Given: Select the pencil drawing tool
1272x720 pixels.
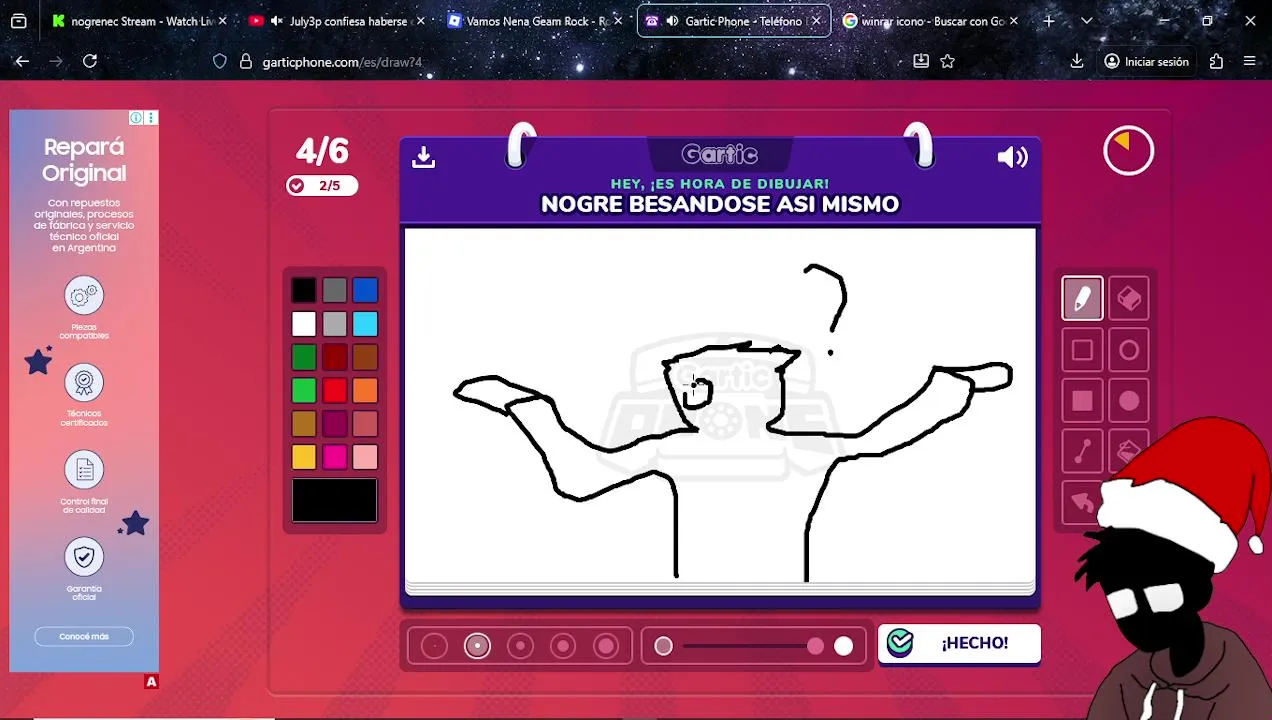Looking at the screenshot, I should click(1082, 298).
